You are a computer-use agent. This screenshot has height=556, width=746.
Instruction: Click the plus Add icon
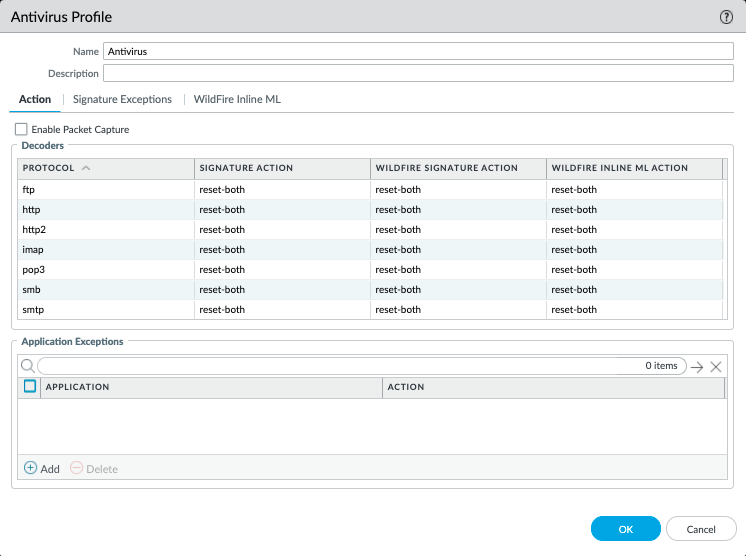30,468
